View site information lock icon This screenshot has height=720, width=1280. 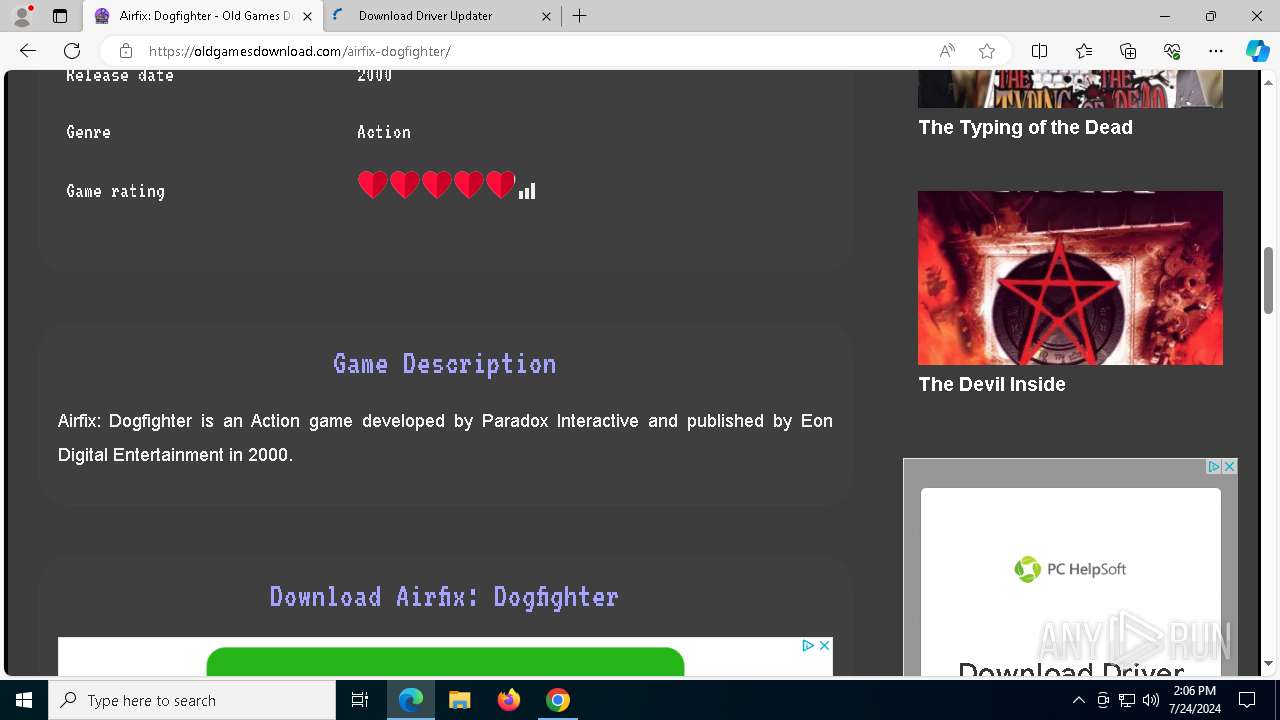(x=125, y=51)
